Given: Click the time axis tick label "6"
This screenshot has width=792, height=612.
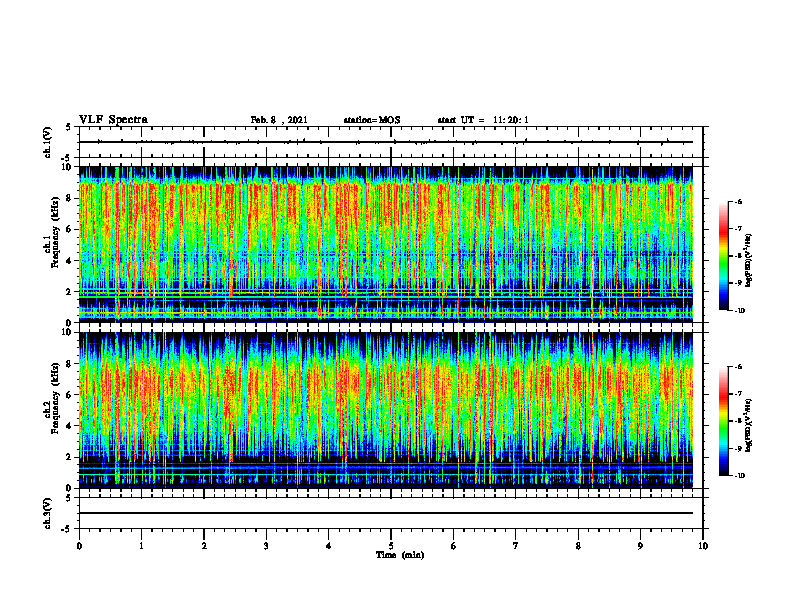Looking at the screenshot, I should pos(454,546).
